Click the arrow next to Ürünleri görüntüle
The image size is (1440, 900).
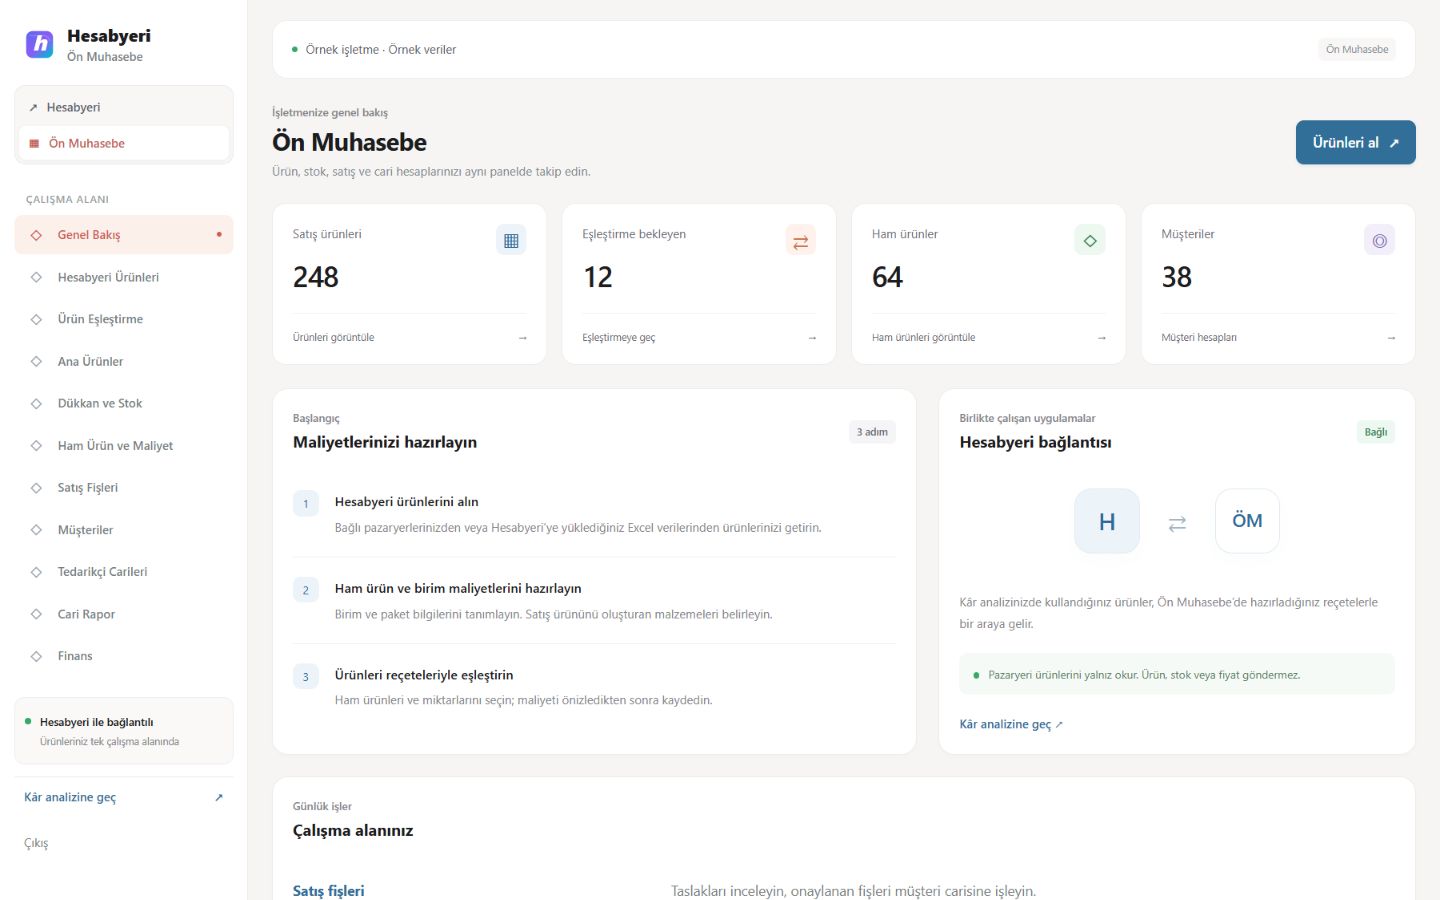coord(522,338)
